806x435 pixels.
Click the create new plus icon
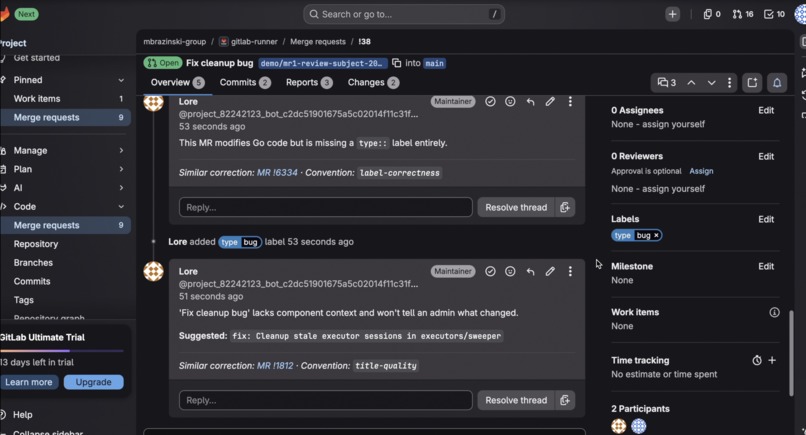click(672, 14)
